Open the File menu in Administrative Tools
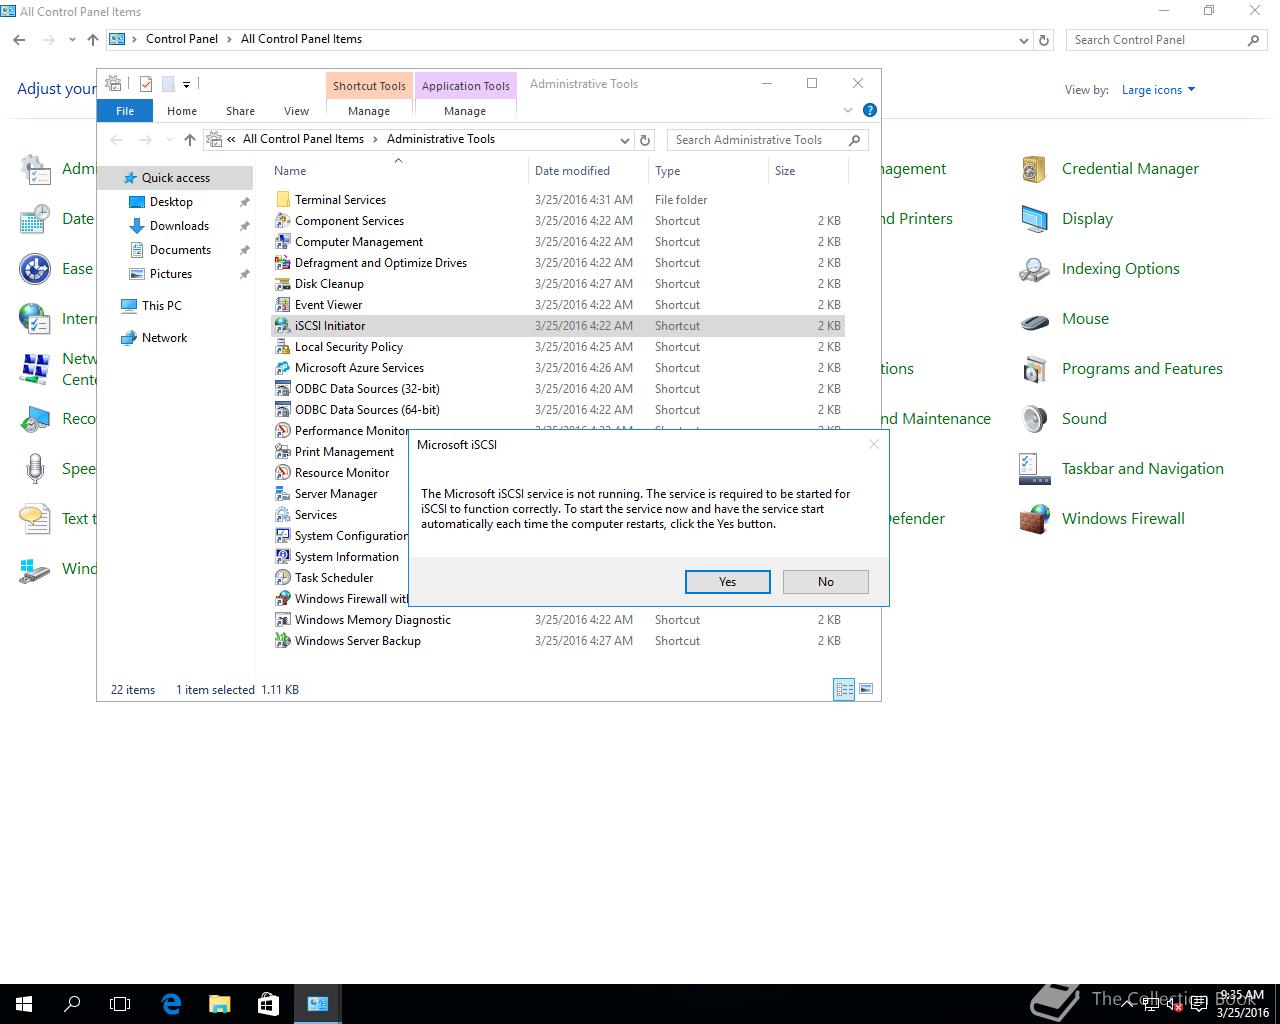1280x1024 pixels. pyautogui.click(x=125, y=111)
